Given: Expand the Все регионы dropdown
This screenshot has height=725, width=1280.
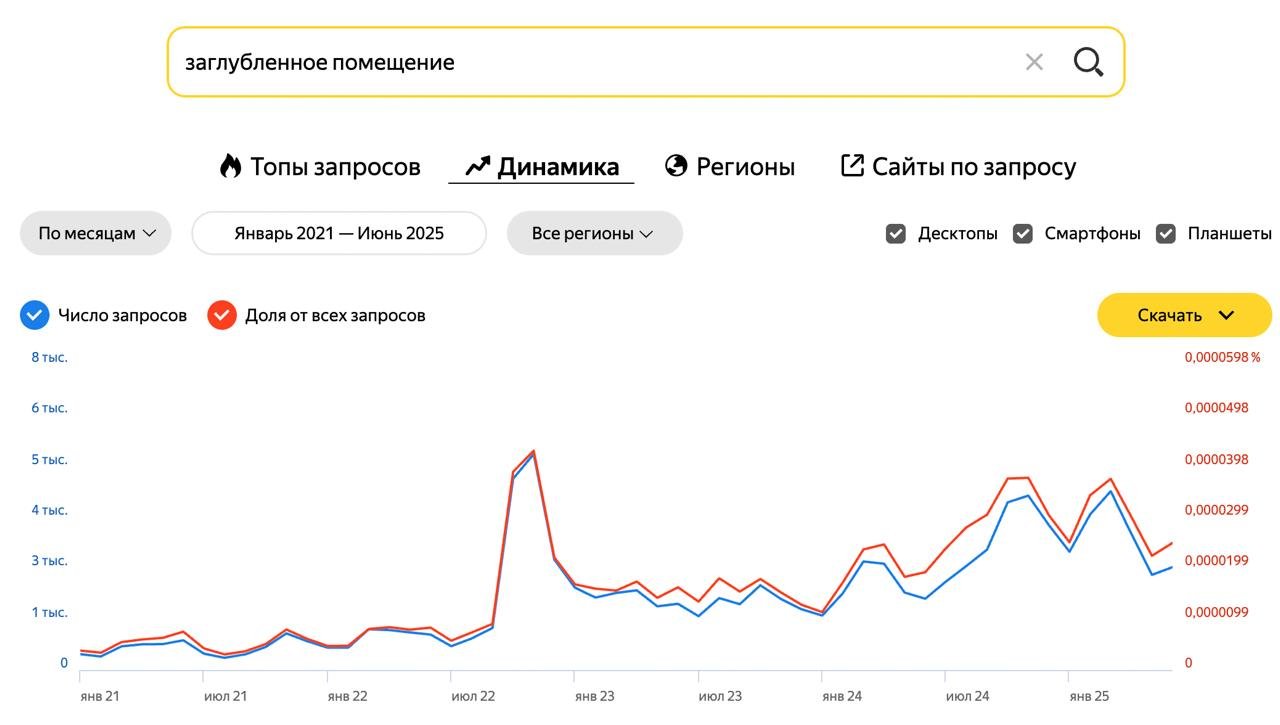Looking at the screenshot, I should coord(594,234).
